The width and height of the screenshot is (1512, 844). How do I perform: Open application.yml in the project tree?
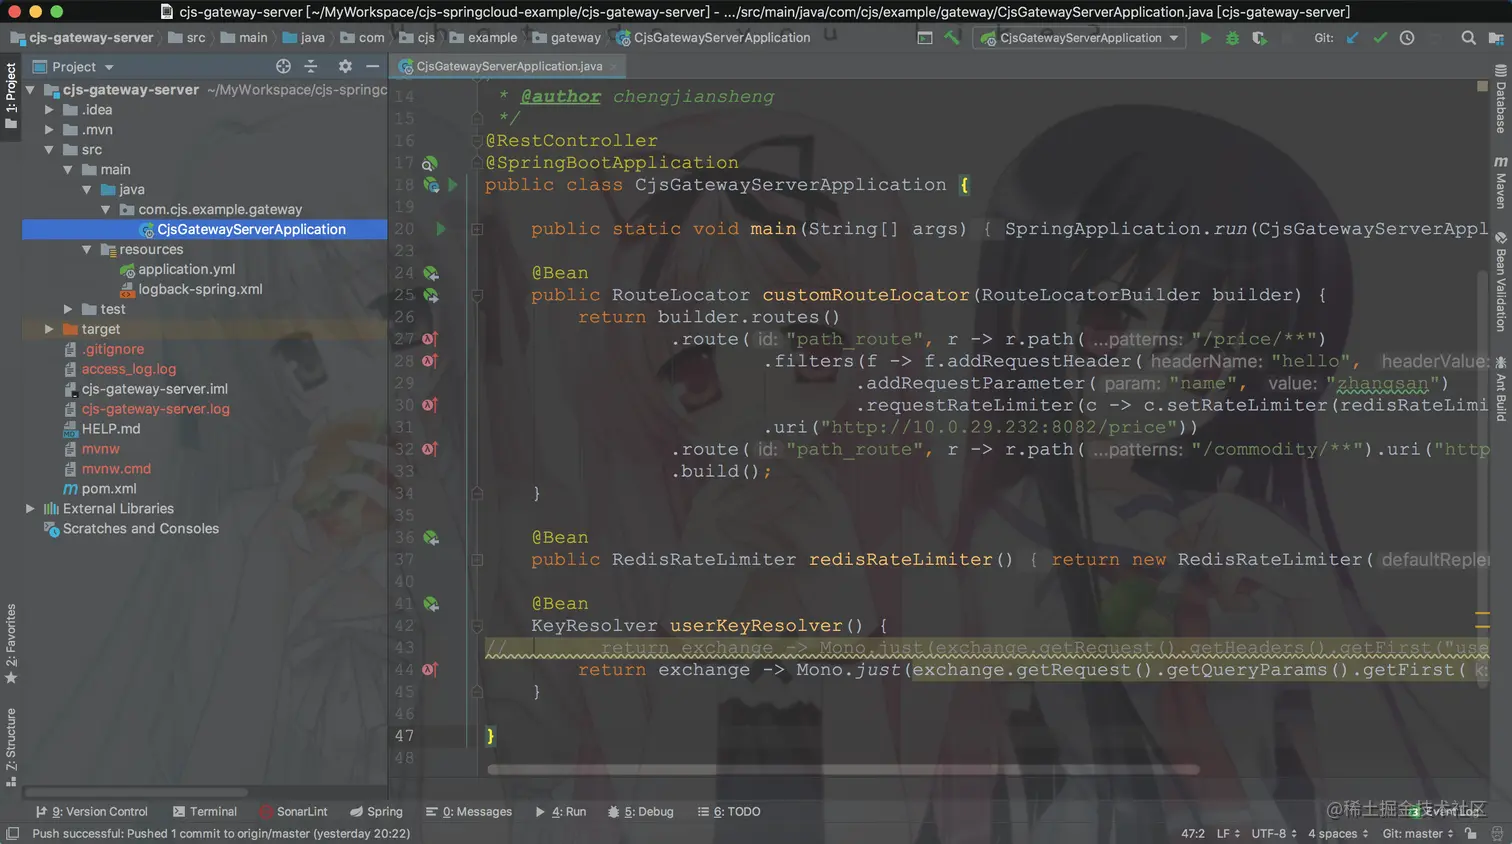tap(186, 269)
